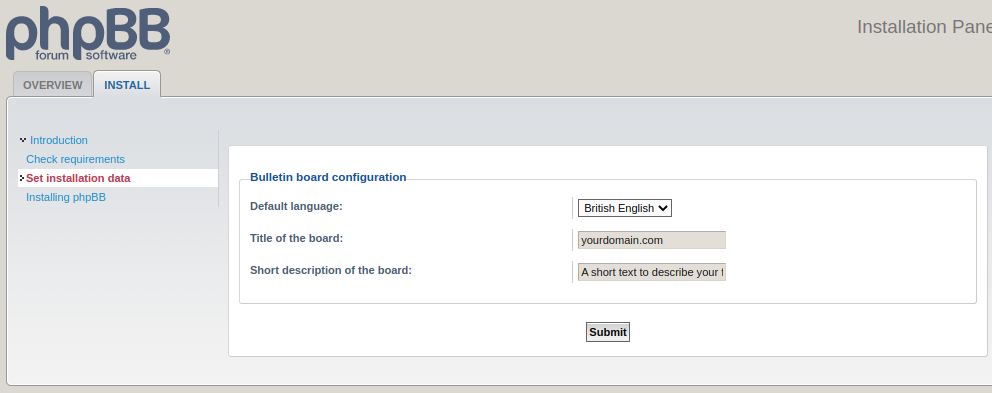Click the Default language label
Screen dimensions: 992x393
click(x=296, y=206)
